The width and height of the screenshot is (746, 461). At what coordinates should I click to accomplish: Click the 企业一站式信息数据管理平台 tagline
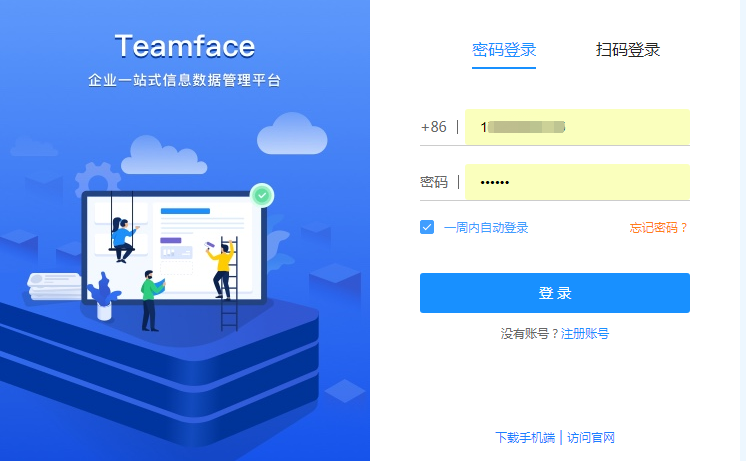(185, 80)
